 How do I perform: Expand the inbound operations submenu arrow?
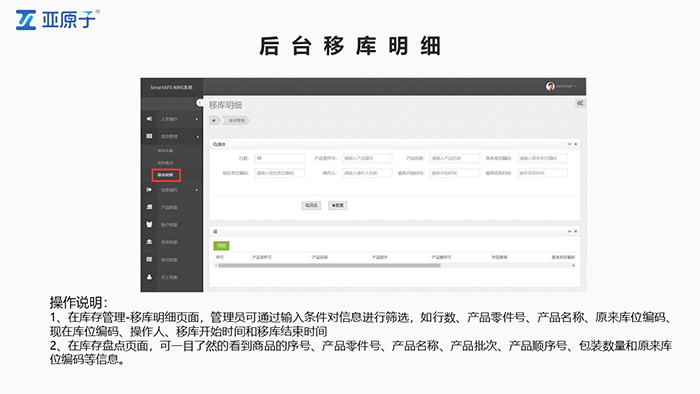pos(196,119)
